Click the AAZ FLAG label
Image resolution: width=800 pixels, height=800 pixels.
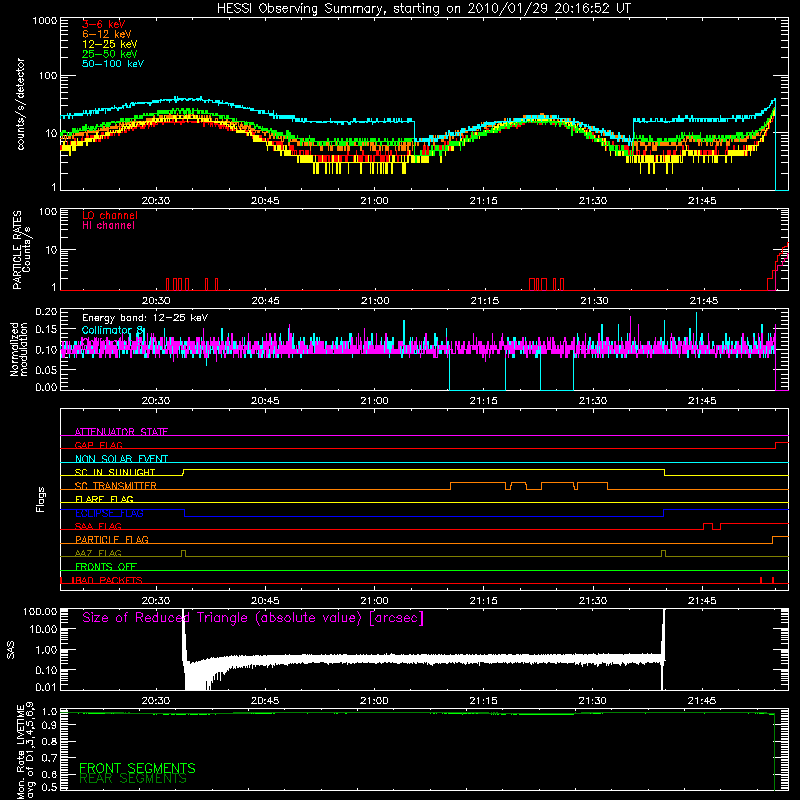98,553
